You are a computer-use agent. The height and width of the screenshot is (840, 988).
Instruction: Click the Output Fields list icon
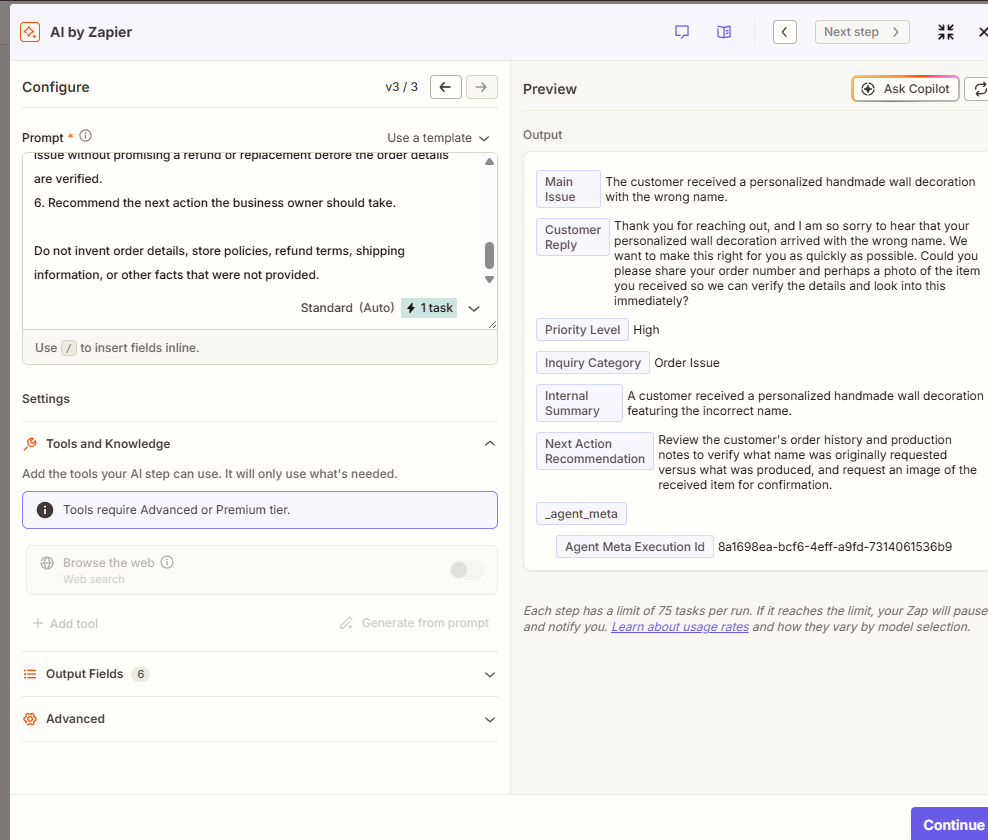[30, 674]
